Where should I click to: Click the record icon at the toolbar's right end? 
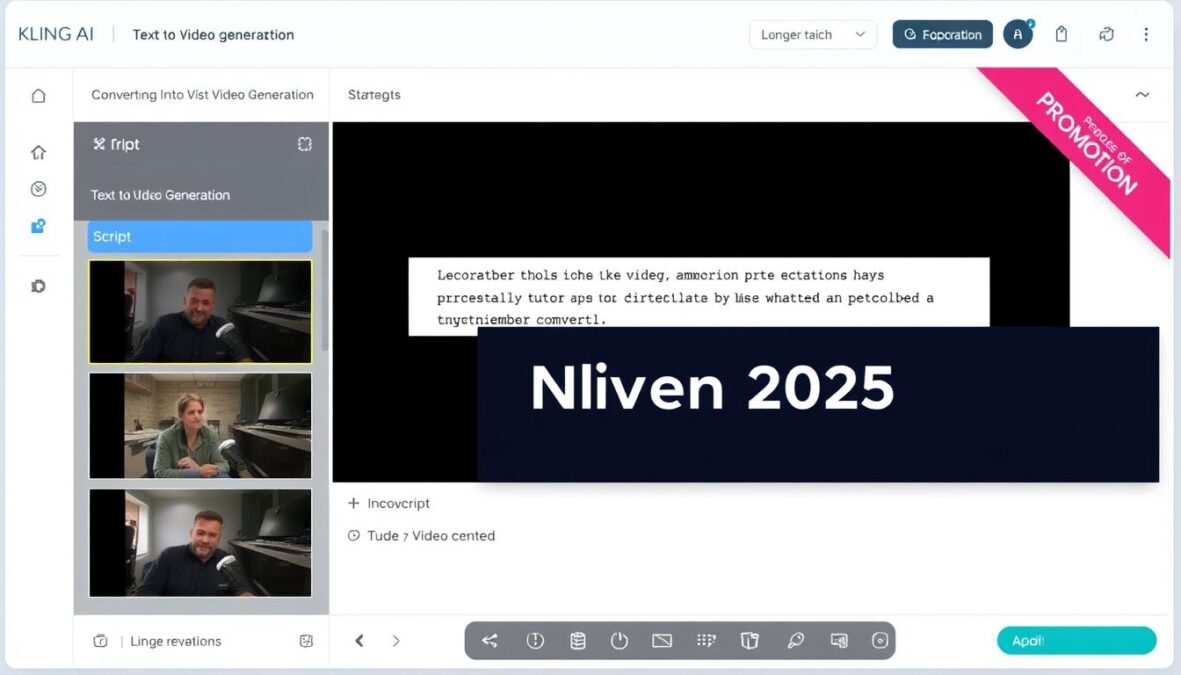pos(880,640)
